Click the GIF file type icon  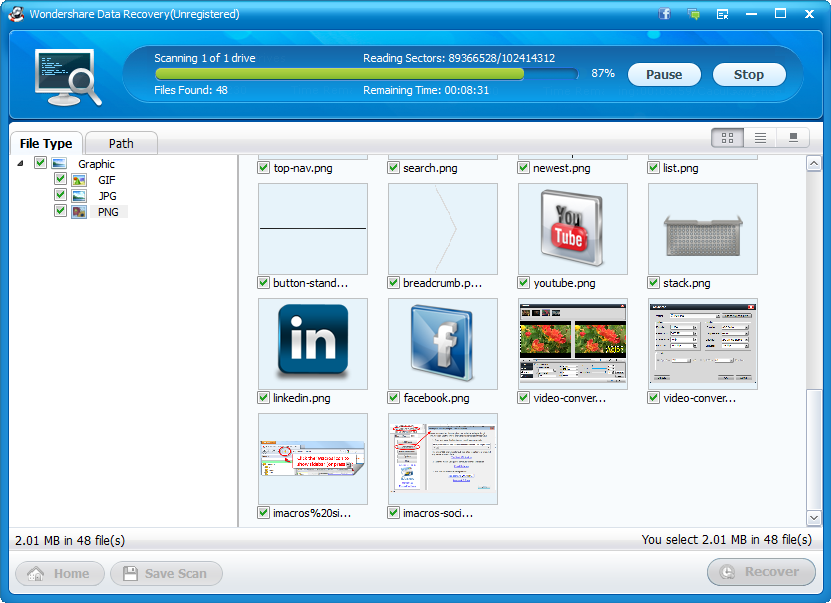[x=79, y=180]
